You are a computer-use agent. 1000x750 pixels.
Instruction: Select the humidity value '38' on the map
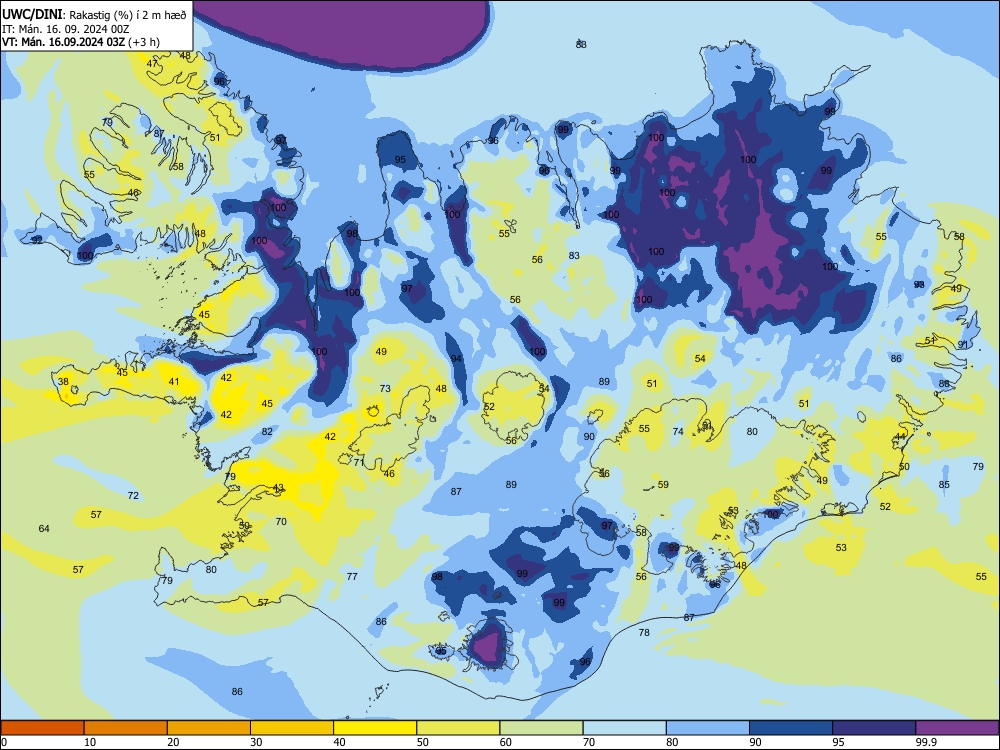[x=63, y=382]
